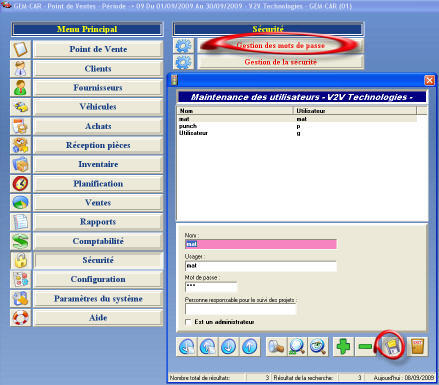Click the Configuration icon in main menu

pyautogui.click(x=20, y=279)
